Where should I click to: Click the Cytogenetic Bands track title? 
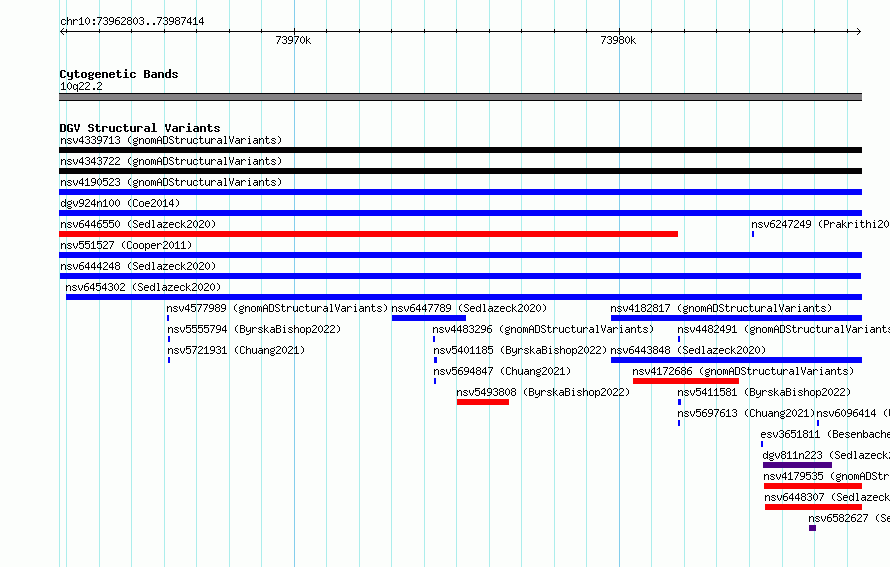point(119,74)
